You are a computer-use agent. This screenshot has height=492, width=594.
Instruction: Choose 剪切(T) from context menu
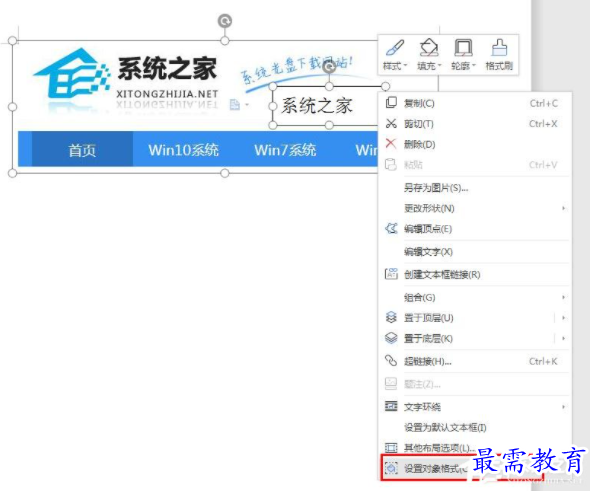(475, 123)
